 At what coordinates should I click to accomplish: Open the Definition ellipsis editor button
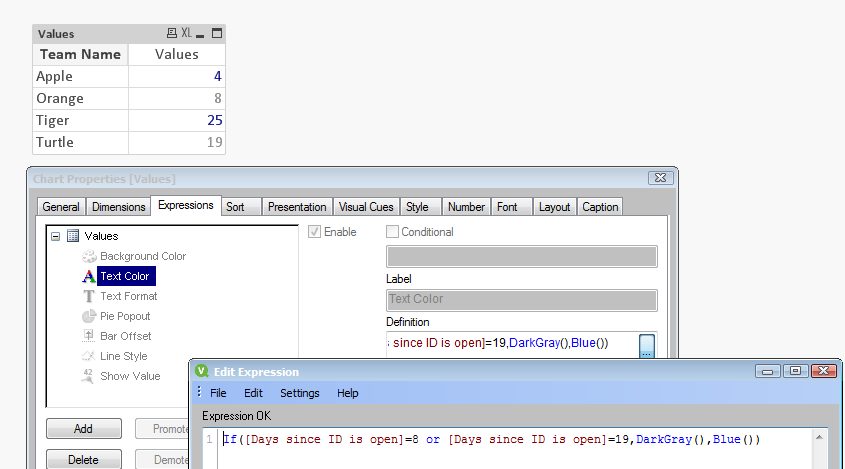point(647,347)
